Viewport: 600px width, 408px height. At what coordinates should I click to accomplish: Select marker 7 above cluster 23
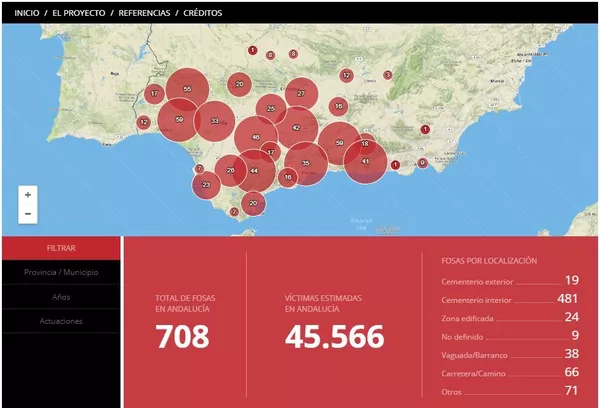[x=199, y=168]
